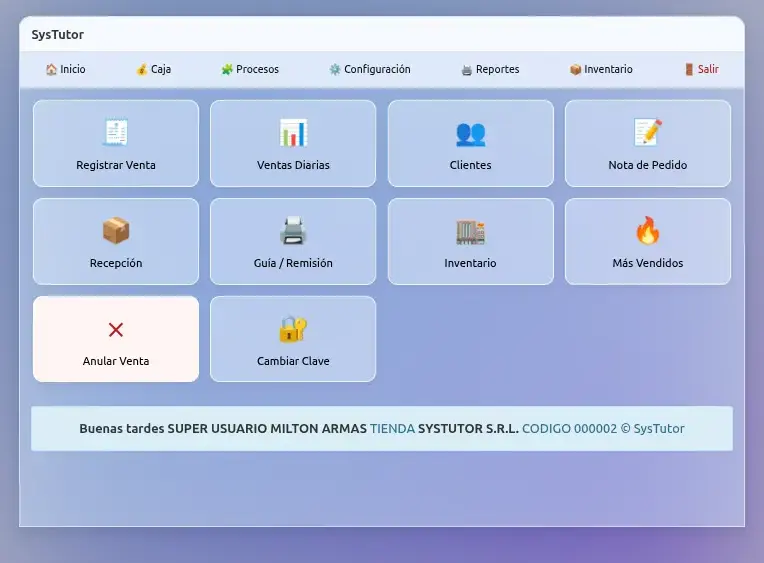
Task: Open the Más Vendidos flame icon
Action: (x=648, y=231)
